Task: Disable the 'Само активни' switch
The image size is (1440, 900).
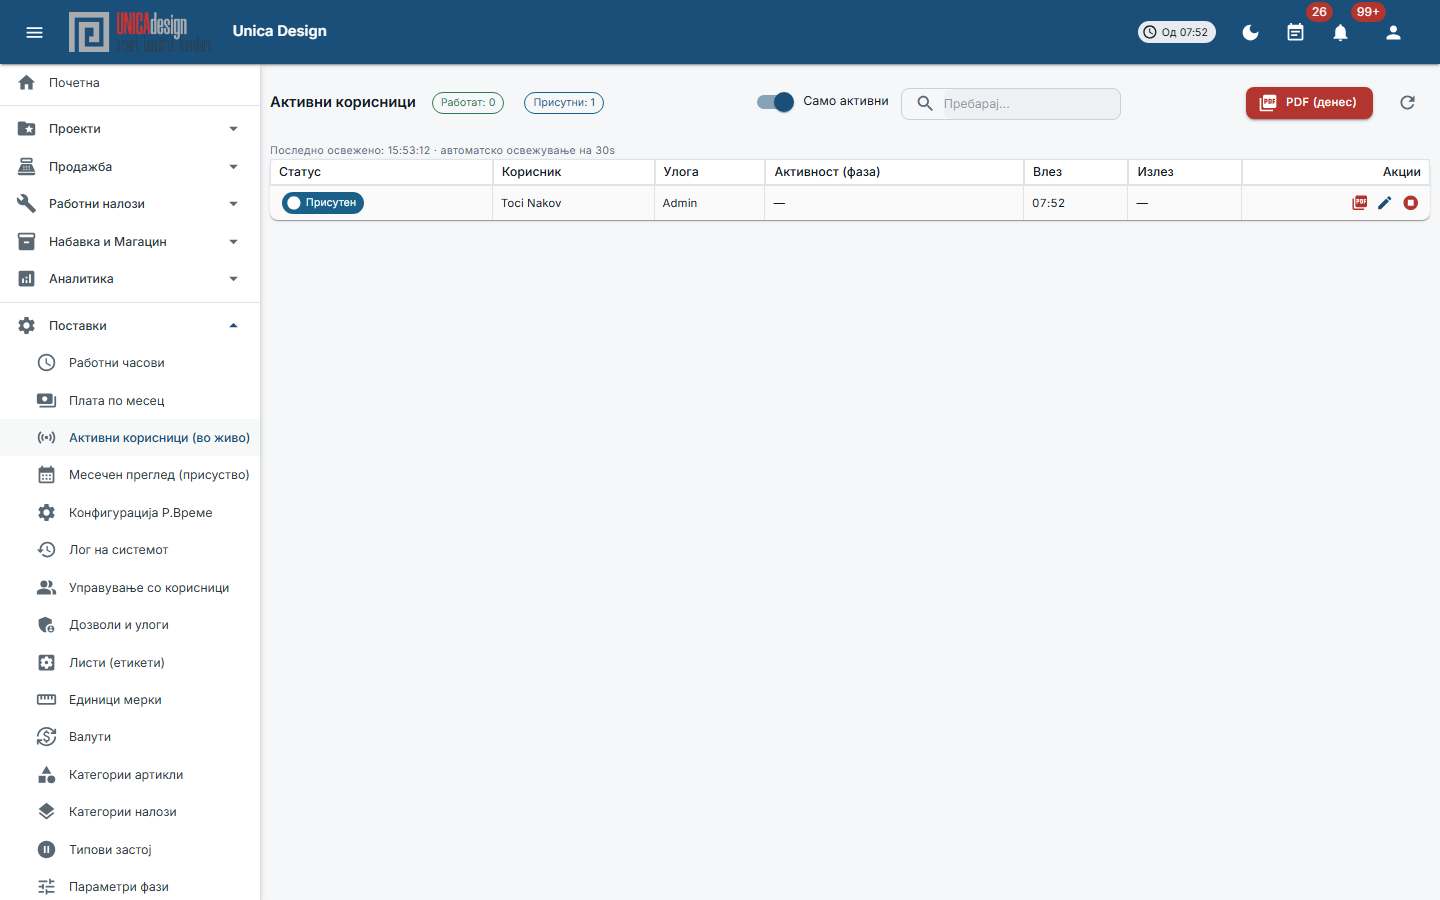Action: click(775, 102)
